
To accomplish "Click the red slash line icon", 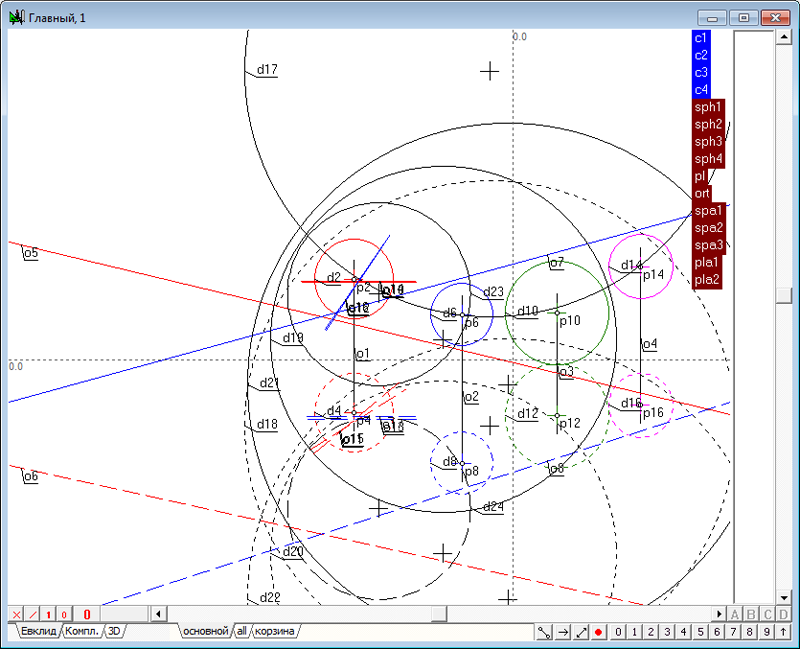I will click(x=32, y=614).
